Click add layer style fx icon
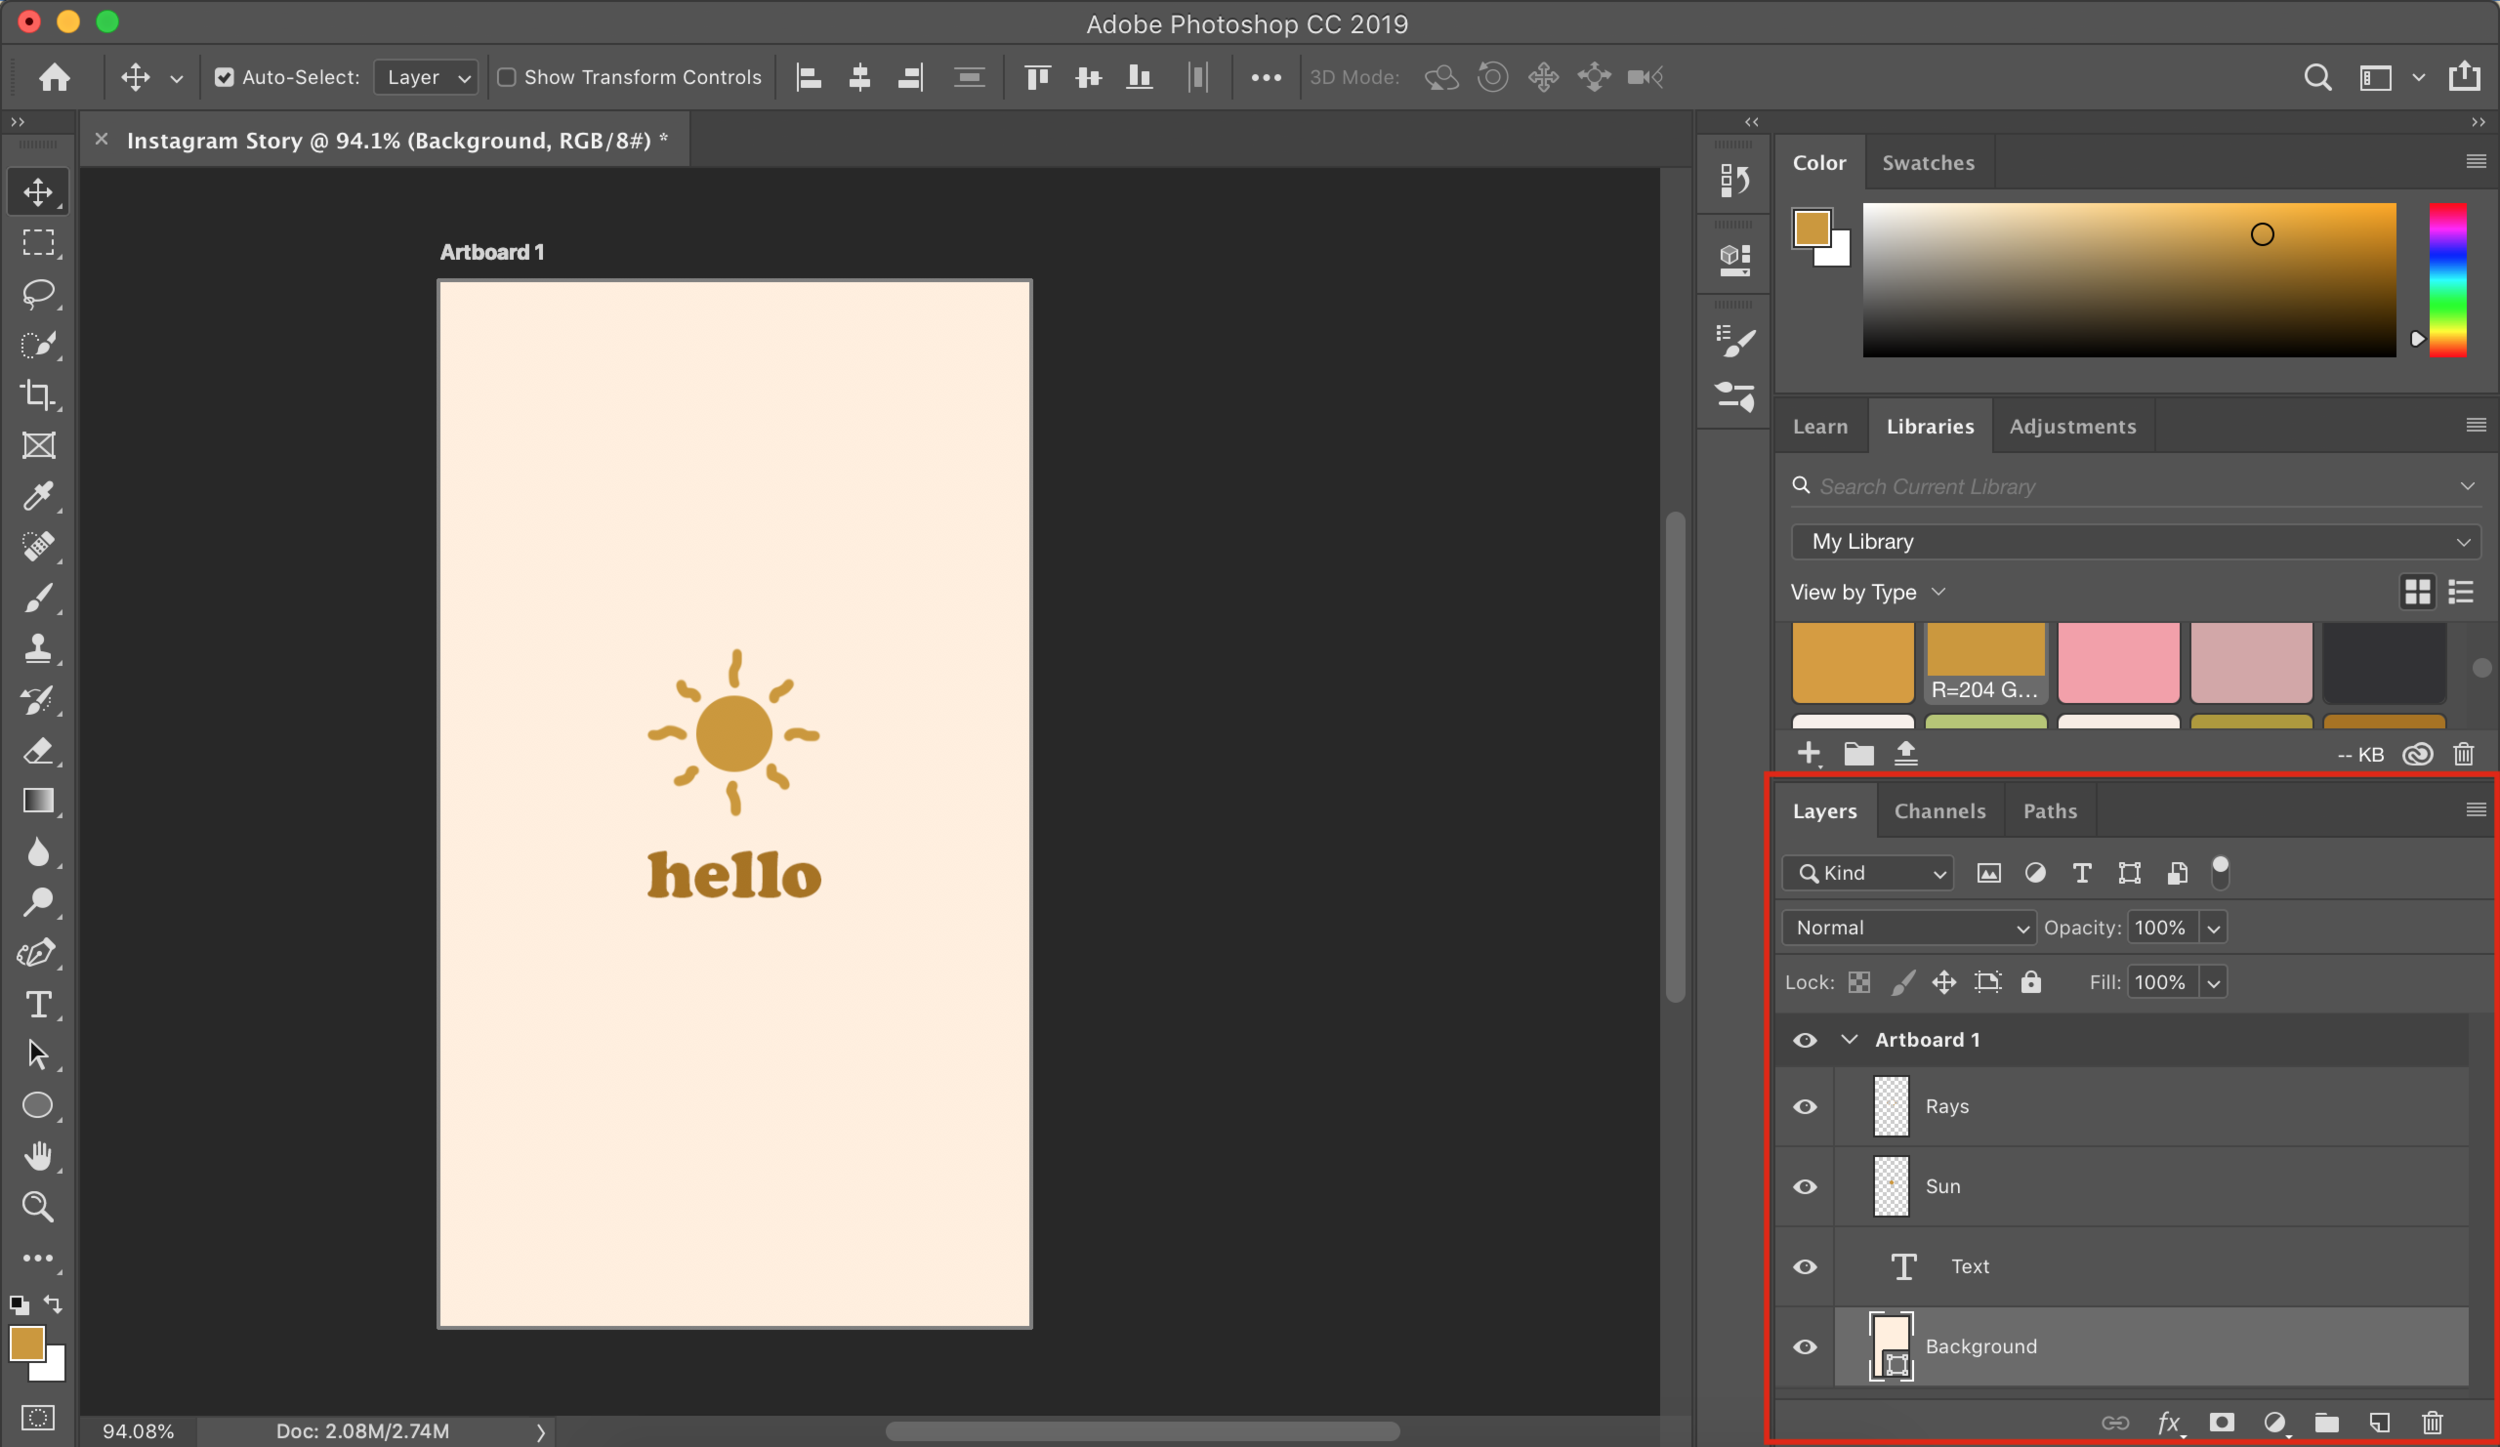 click(2168, 1422)
